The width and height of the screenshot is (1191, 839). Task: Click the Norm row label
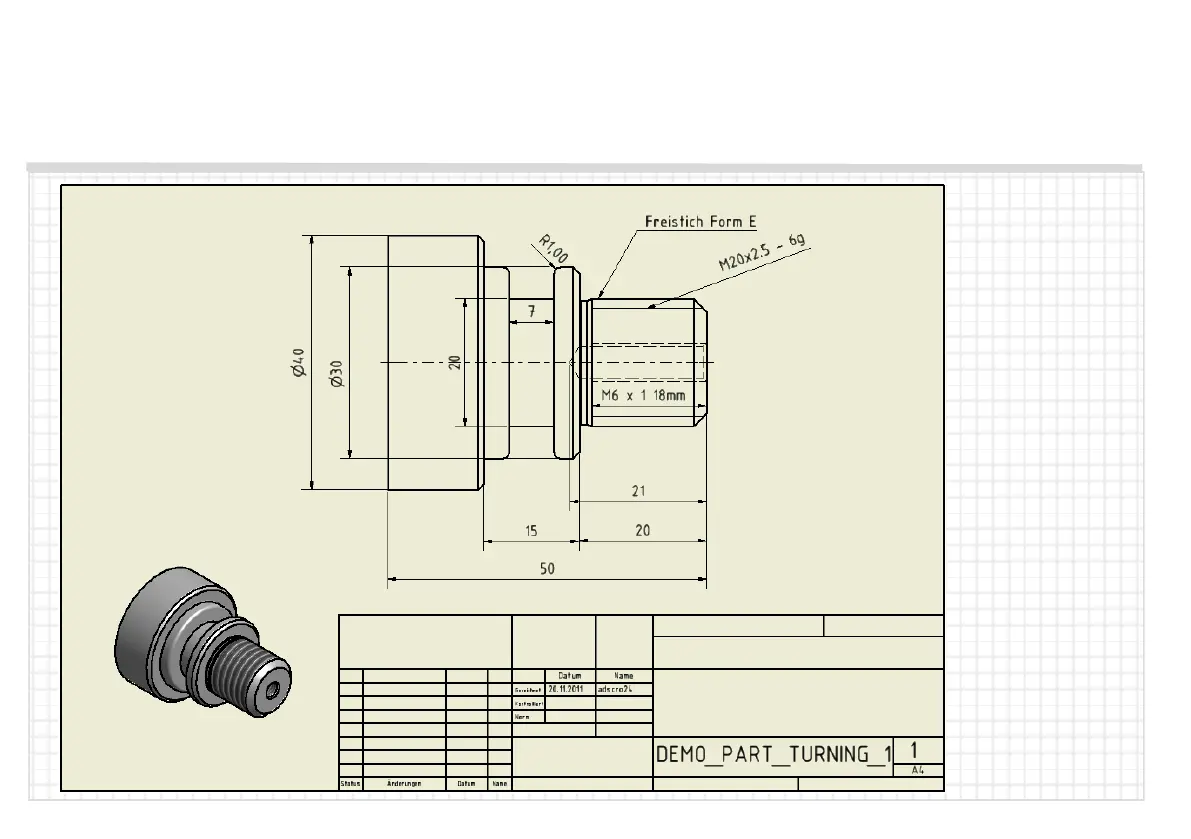[x=522, y=717]
